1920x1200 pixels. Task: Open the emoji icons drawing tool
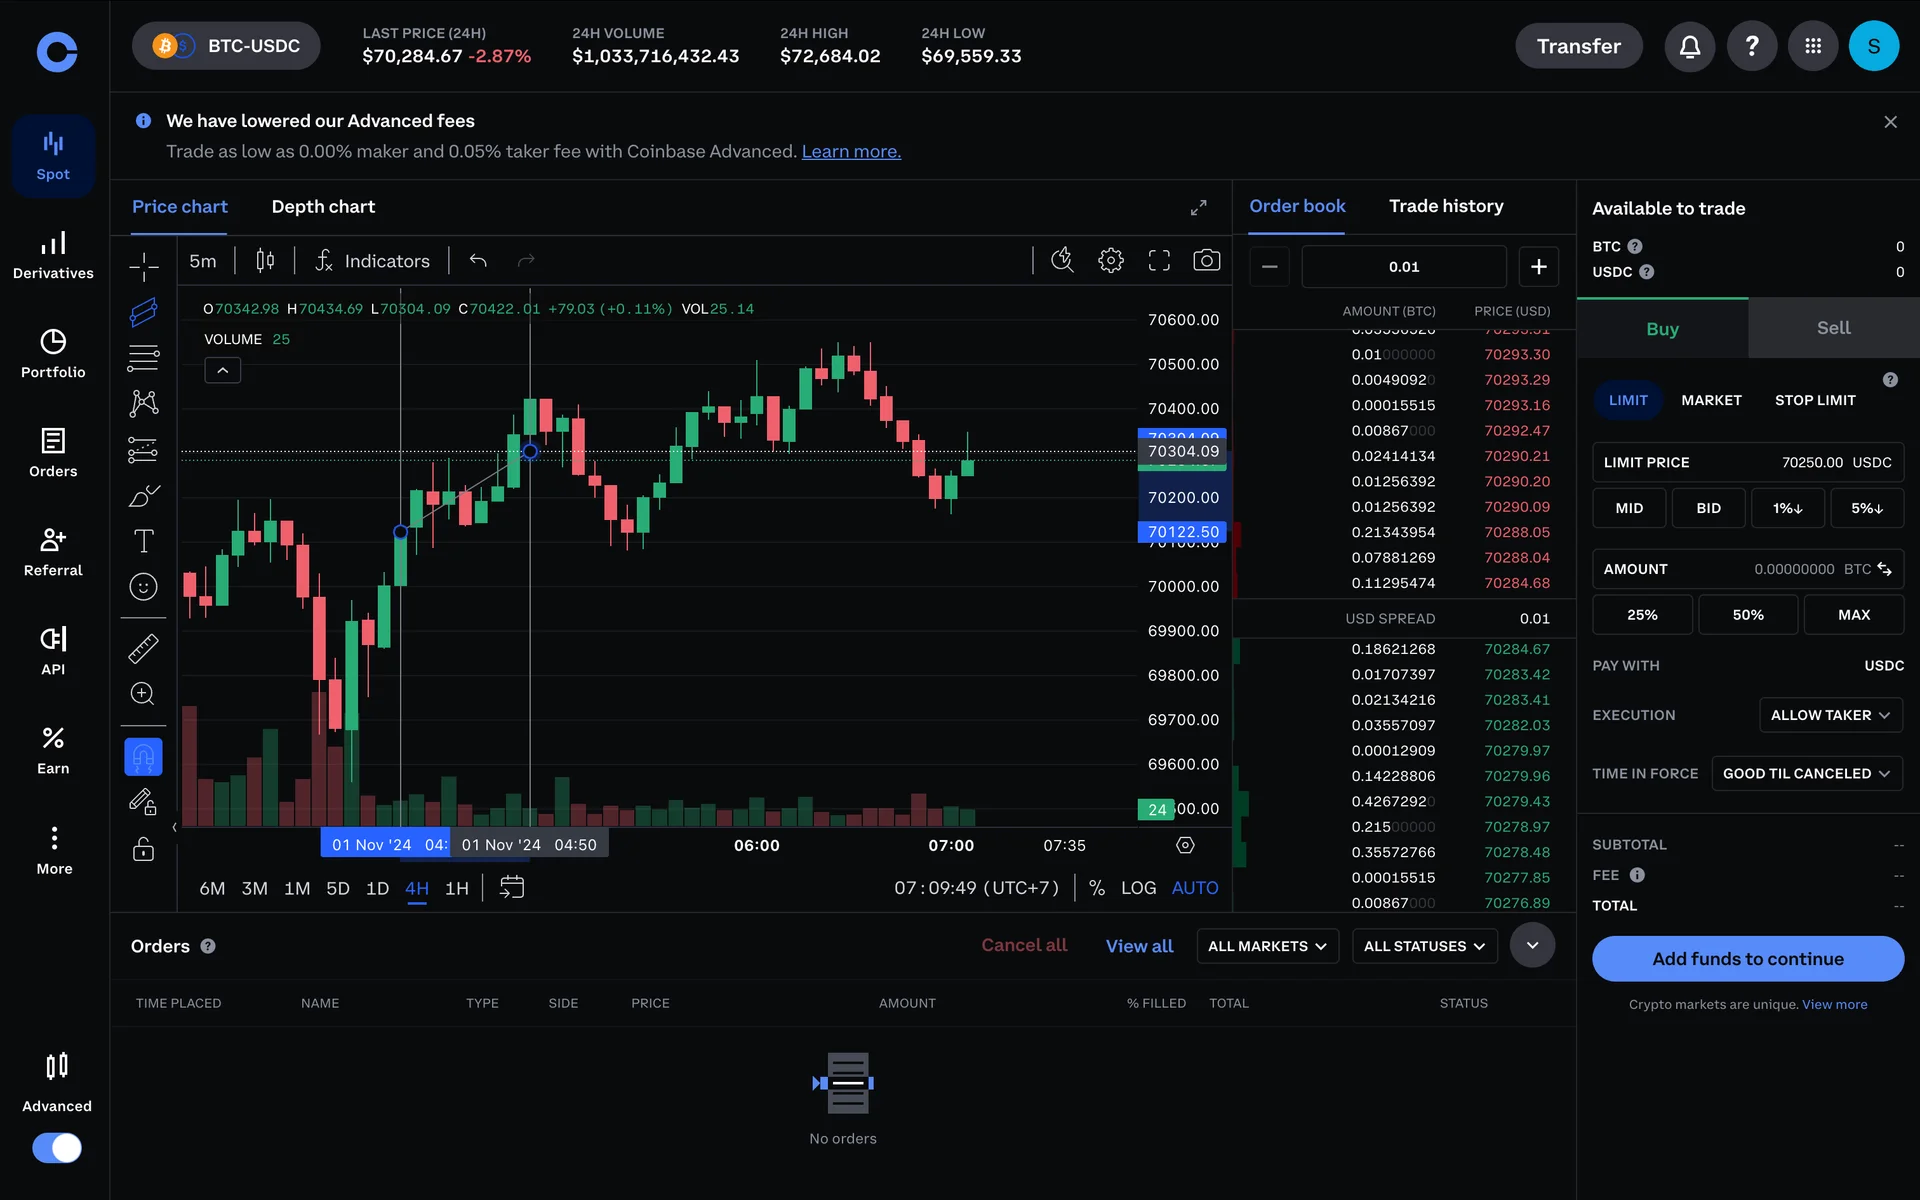point(143,587)
